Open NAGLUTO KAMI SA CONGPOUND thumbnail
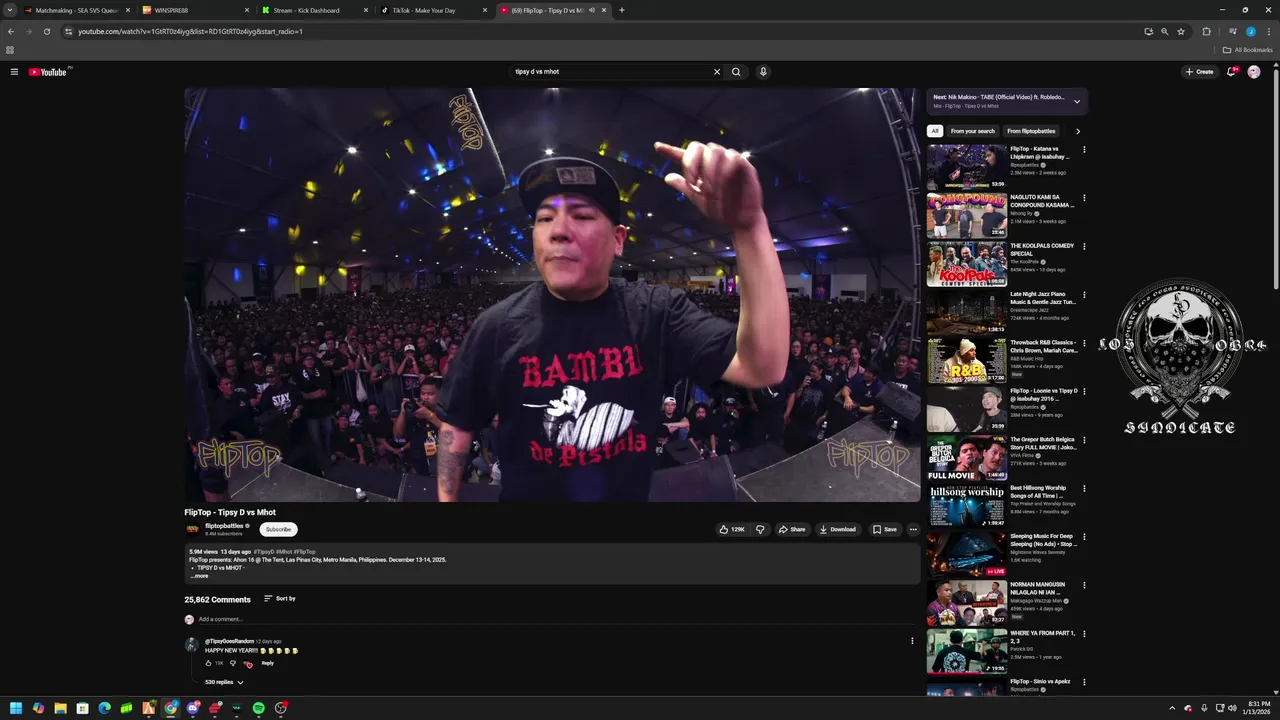1280x720 pixels. point(967,215)
